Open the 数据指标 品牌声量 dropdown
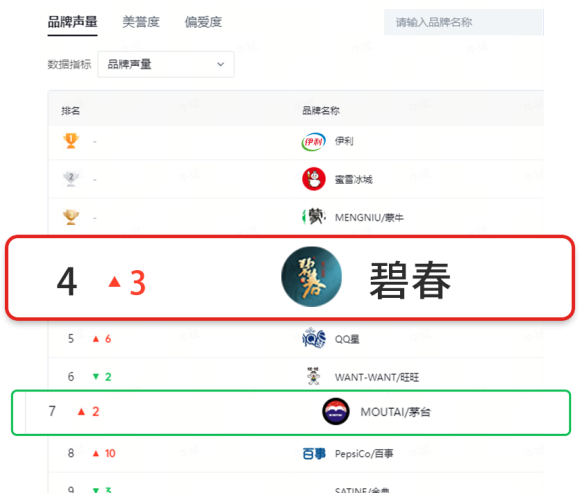 tap(166, 64)
